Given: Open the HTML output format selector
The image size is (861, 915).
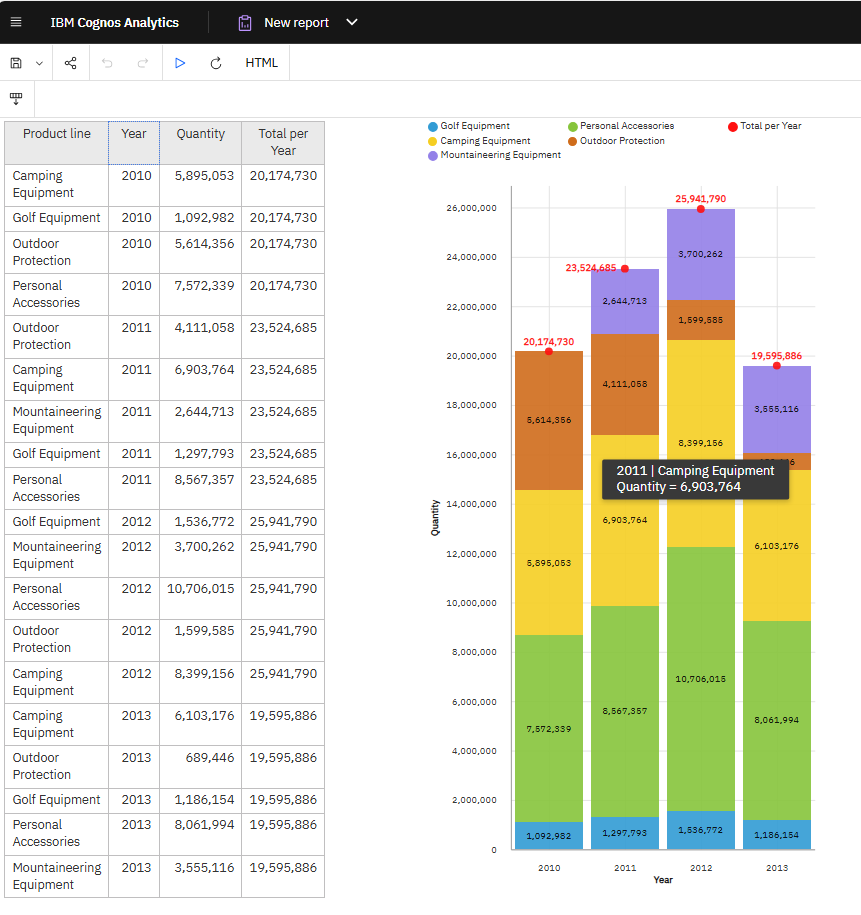Looking at the screenshot, I should coord(261,62).
